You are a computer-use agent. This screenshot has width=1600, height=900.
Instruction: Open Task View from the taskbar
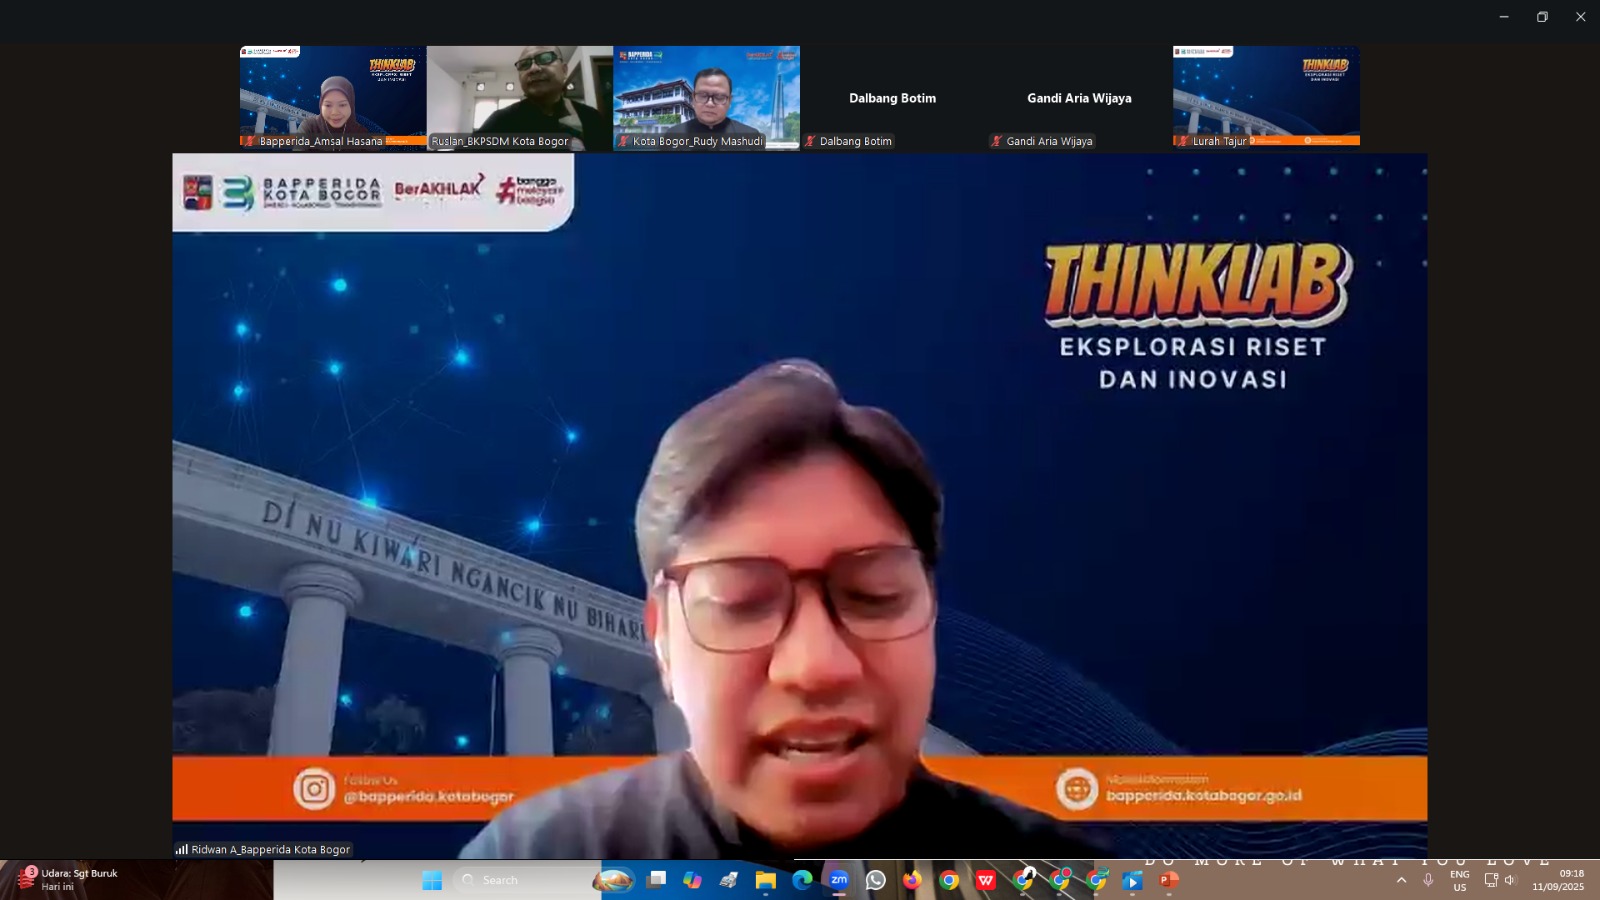656,880
